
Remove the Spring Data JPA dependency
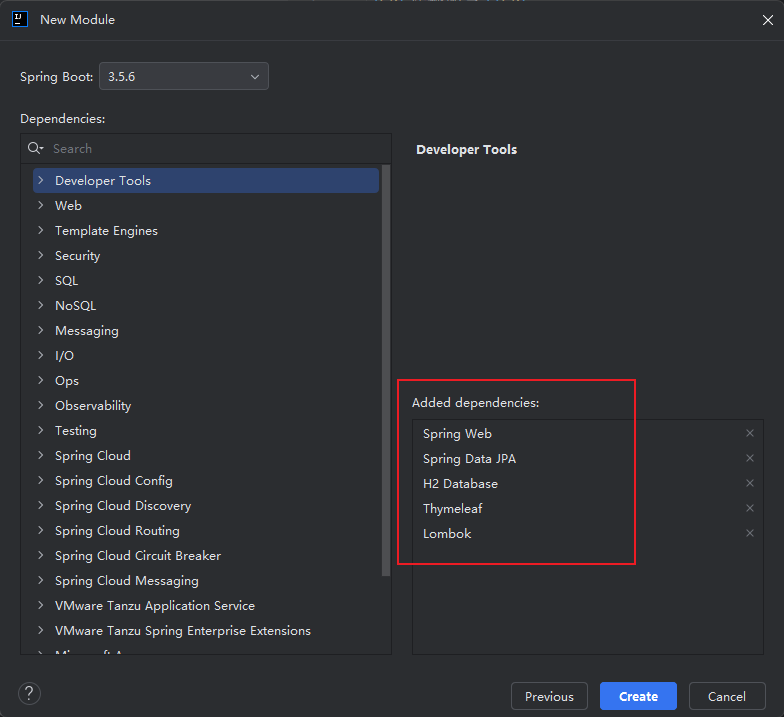pyautogui.click(x=750, y=458)
